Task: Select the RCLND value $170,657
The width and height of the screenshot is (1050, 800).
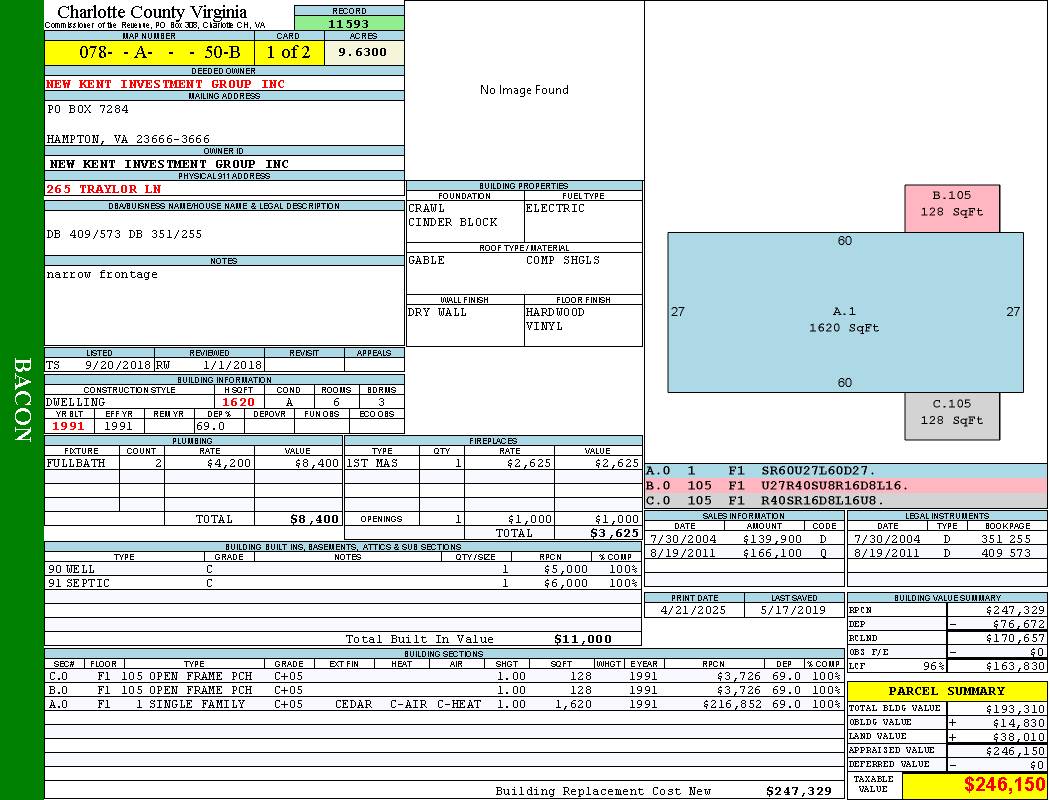Action: pos(1015,639)
